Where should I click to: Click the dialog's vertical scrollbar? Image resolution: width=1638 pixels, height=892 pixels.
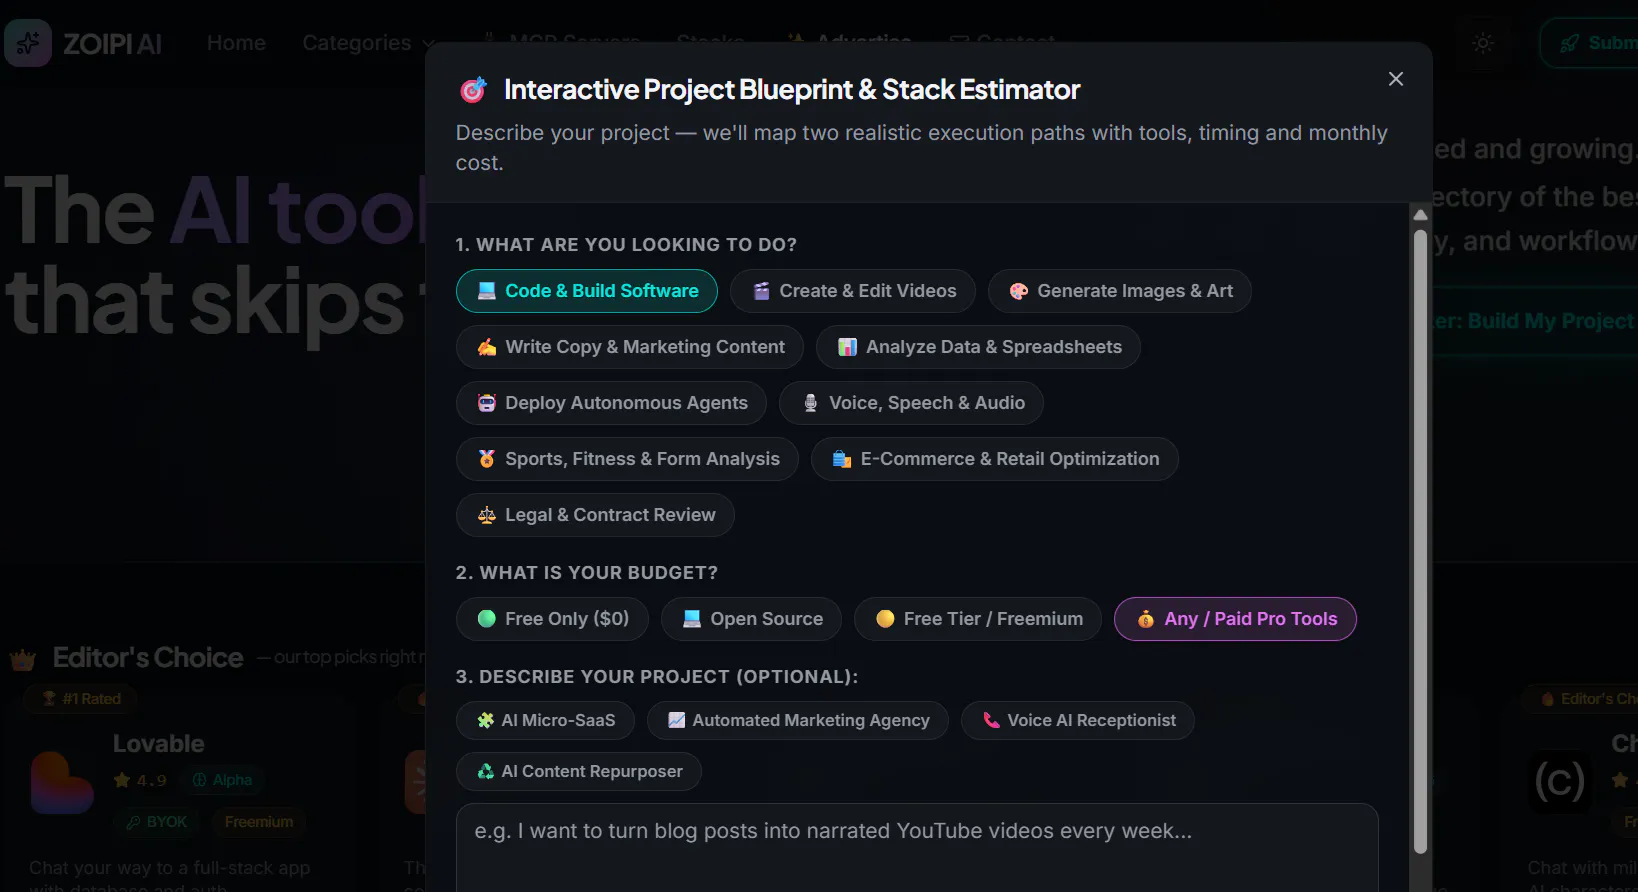(x=1420, y=541)
